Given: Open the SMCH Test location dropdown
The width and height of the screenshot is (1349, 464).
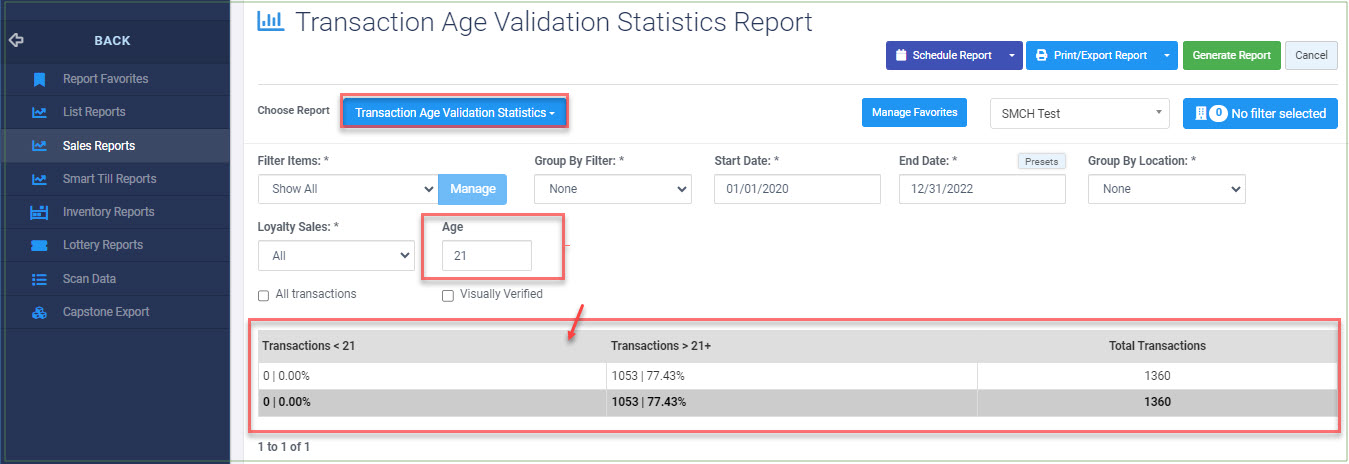Looking at the screenshot, I should point(1079,114).
